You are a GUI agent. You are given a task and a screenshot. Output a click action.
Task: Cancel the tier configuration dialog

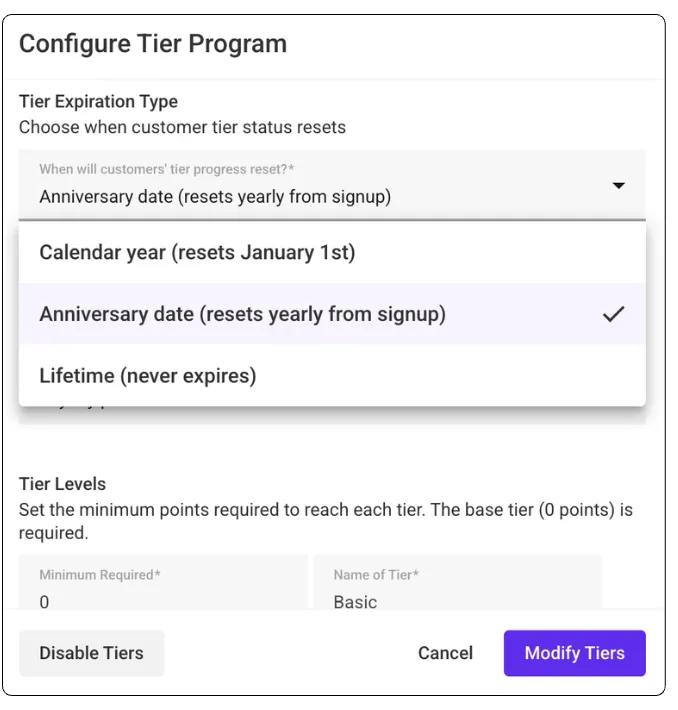pyautogui.click(x=445, y=653)
